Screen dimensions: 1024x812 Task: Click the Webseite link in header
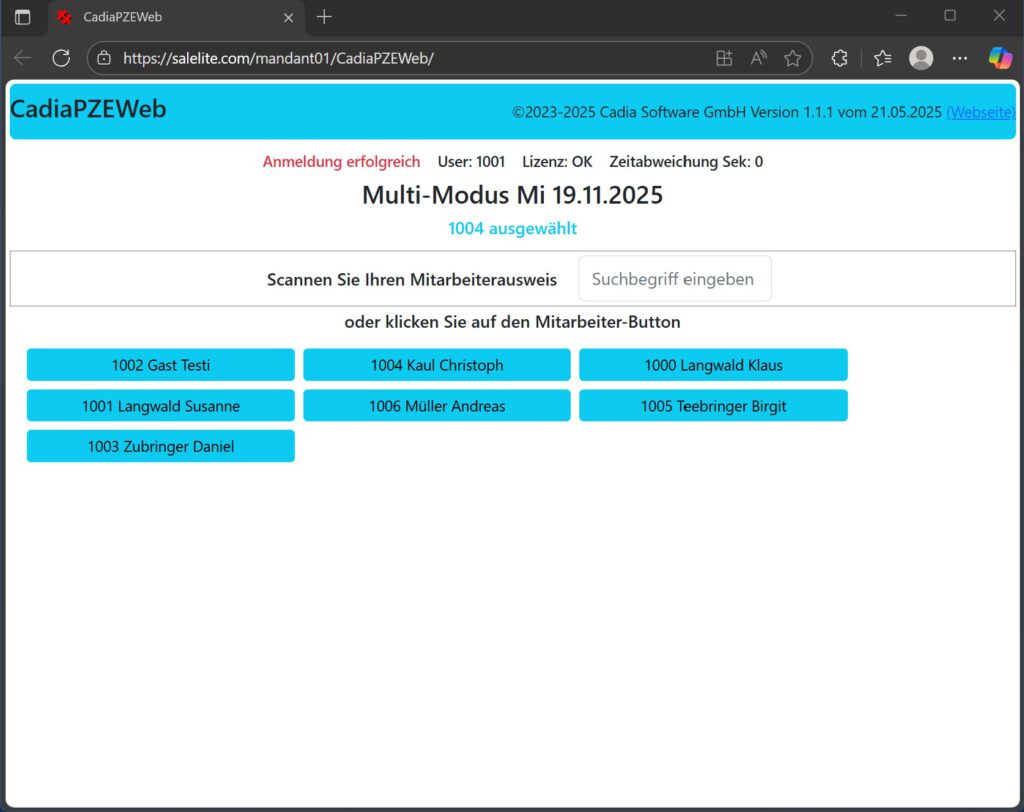click(x=980, y=112)
